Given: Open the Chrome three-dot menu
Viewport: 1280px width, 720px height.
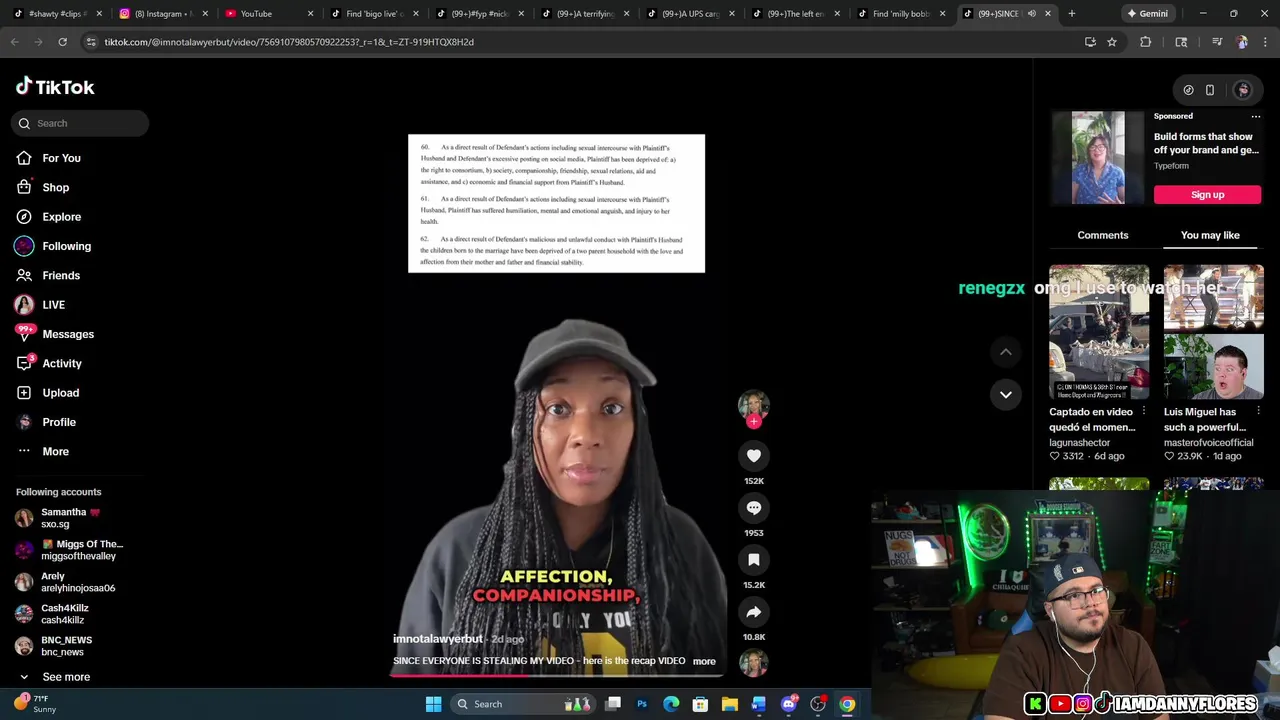Looking at the screenshot, I should pyautogui.click(x=1265, y=42).
